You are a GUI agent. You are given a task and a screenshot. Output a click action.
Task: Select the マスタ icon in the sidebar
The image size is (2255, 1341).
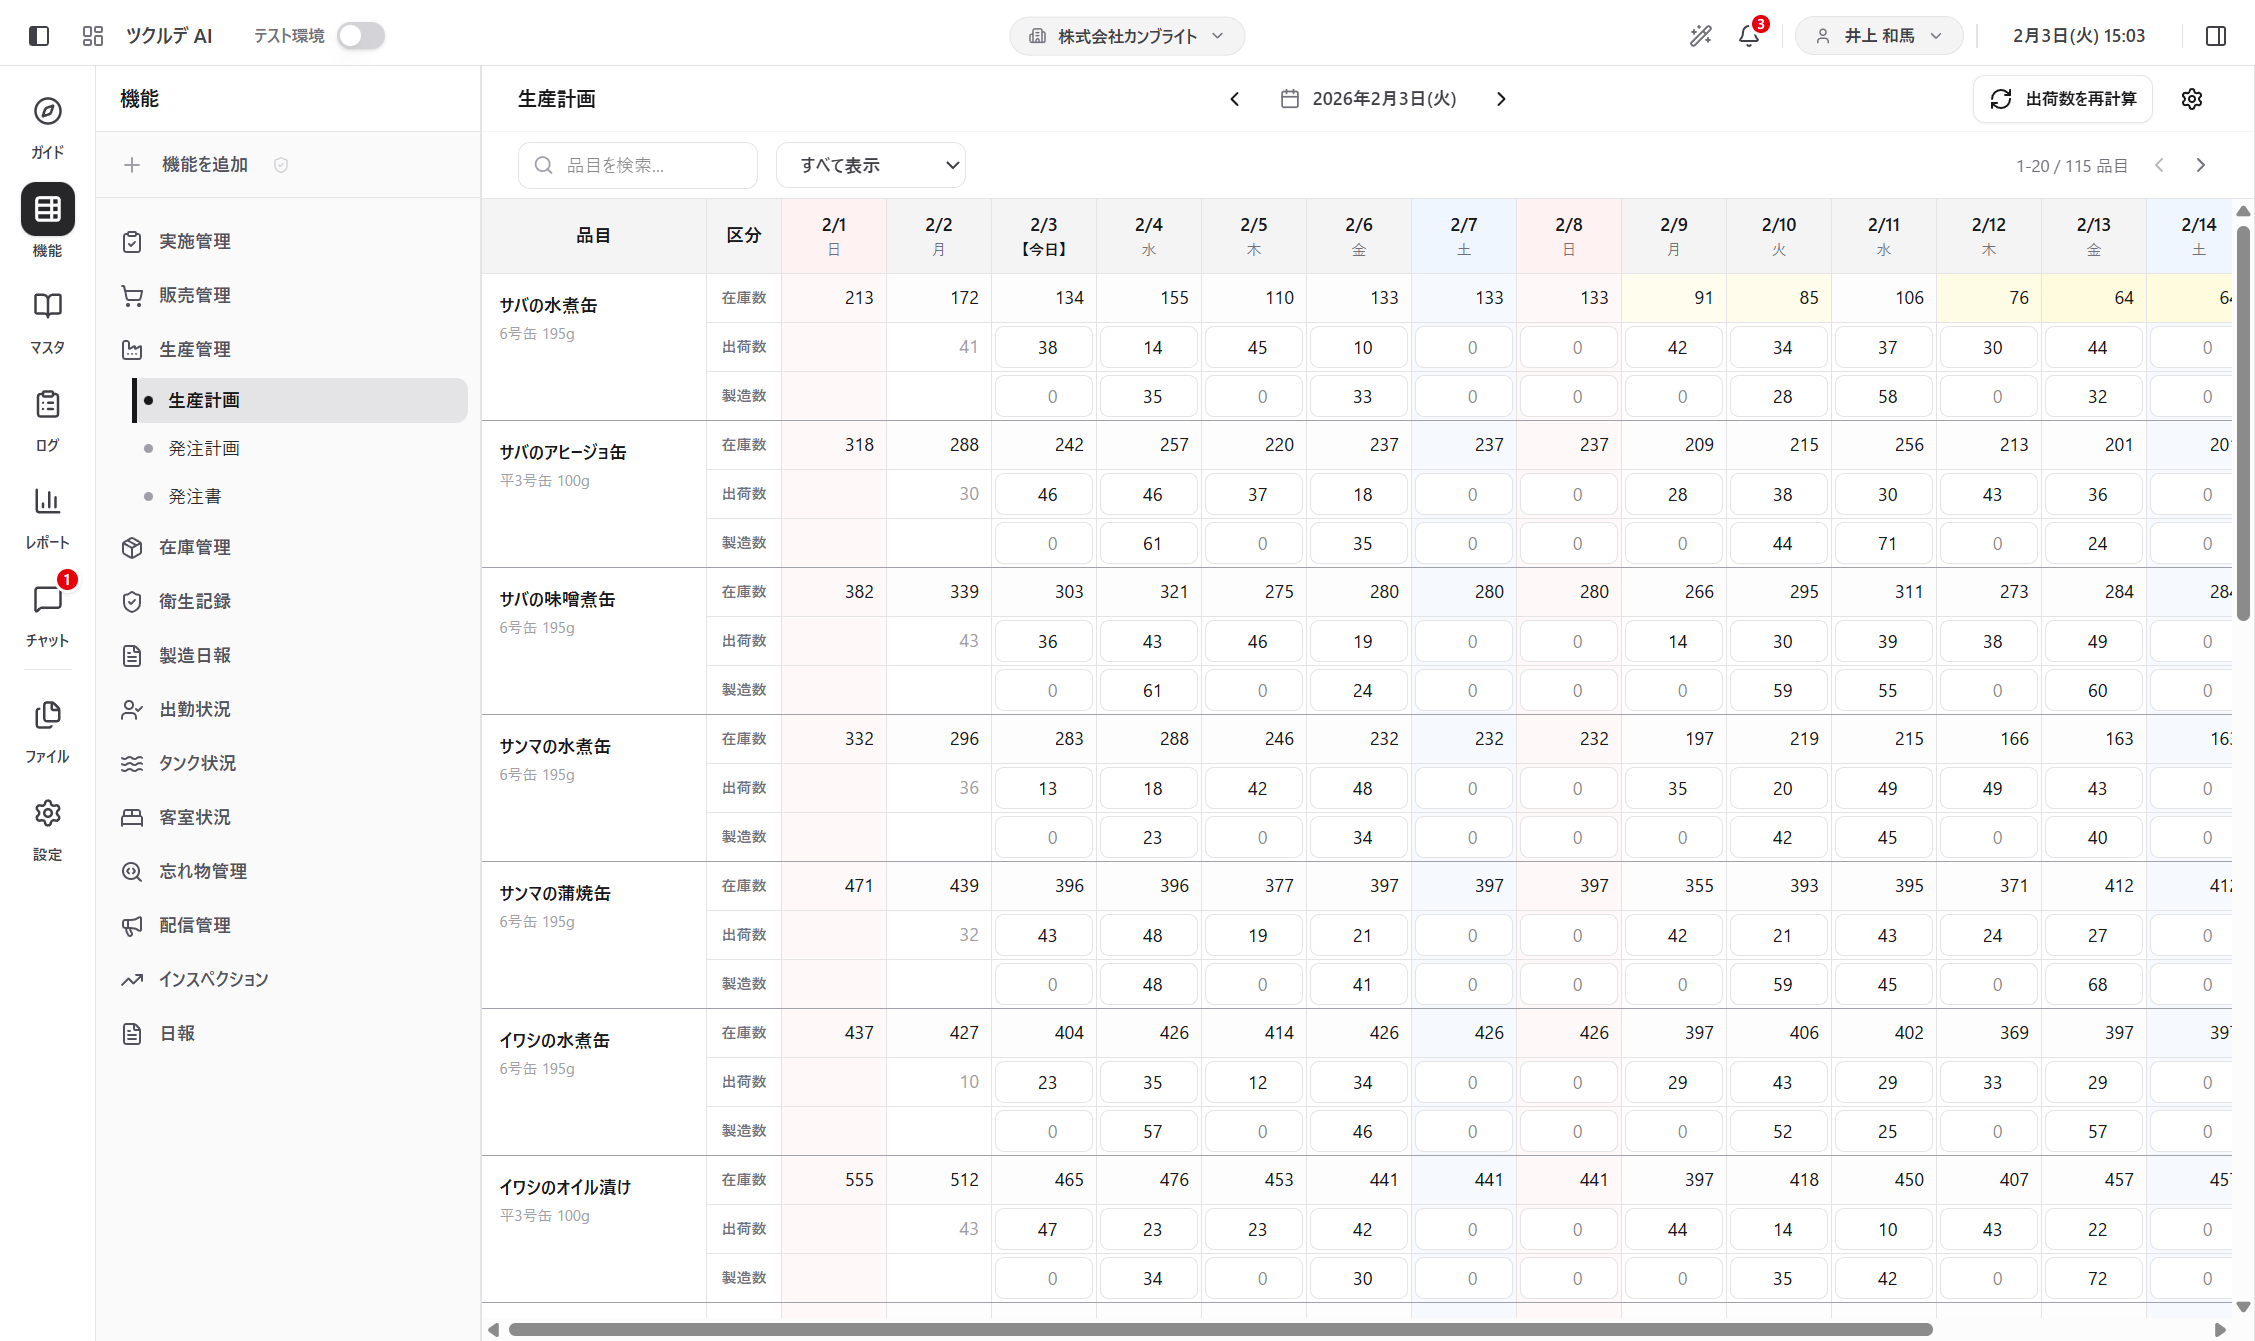click(x=46, y=320)
